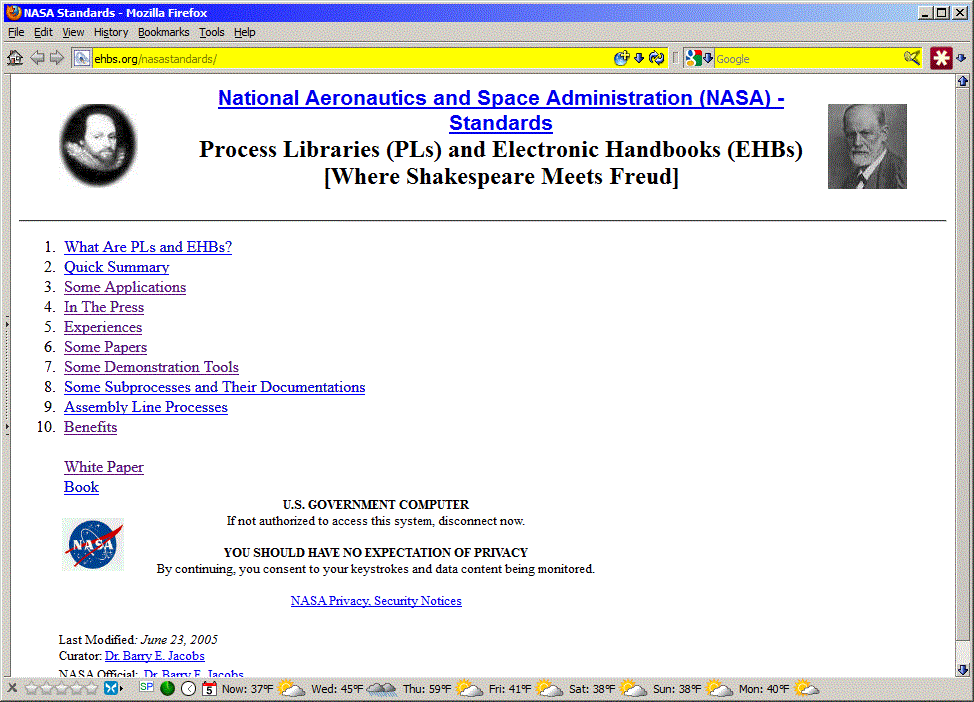Click the blue X butterfly status bar icon
The height and width of the screenshot is (702, 974).
tap(111, 688)
